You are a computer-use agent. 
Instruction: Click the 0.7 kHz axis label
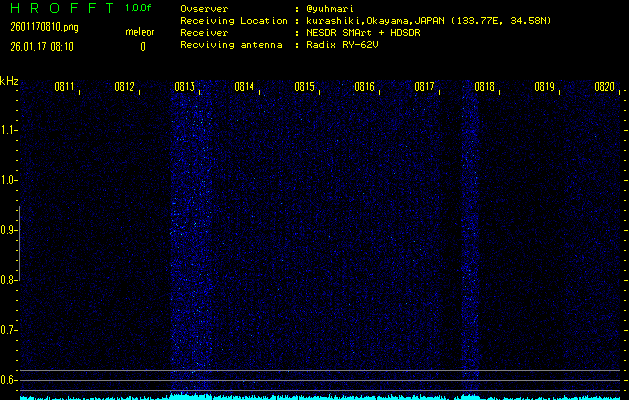coord(8,330)
